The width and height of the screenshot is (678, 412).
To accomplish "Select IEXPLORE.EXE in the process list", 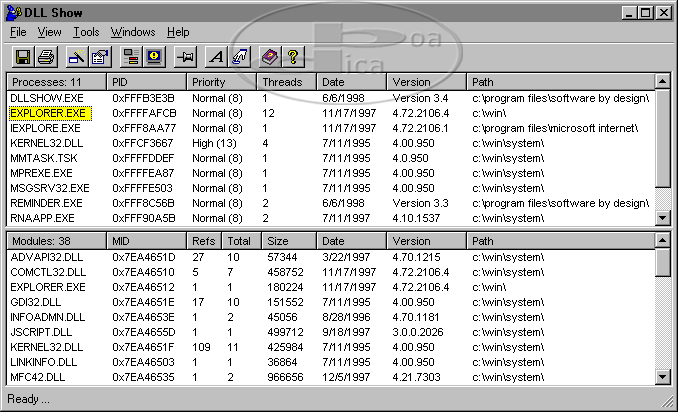I will (45, 129).
